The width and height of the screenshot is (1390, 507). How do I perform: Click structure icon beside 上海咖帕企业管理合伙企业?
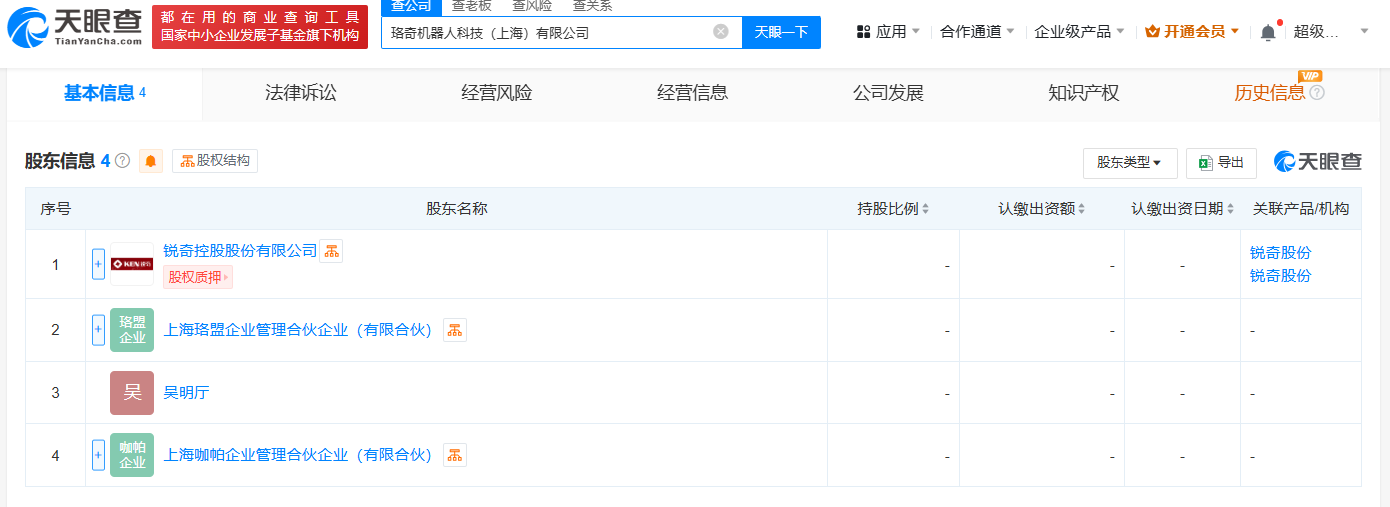pyautogui.click(x=455, y=455)
